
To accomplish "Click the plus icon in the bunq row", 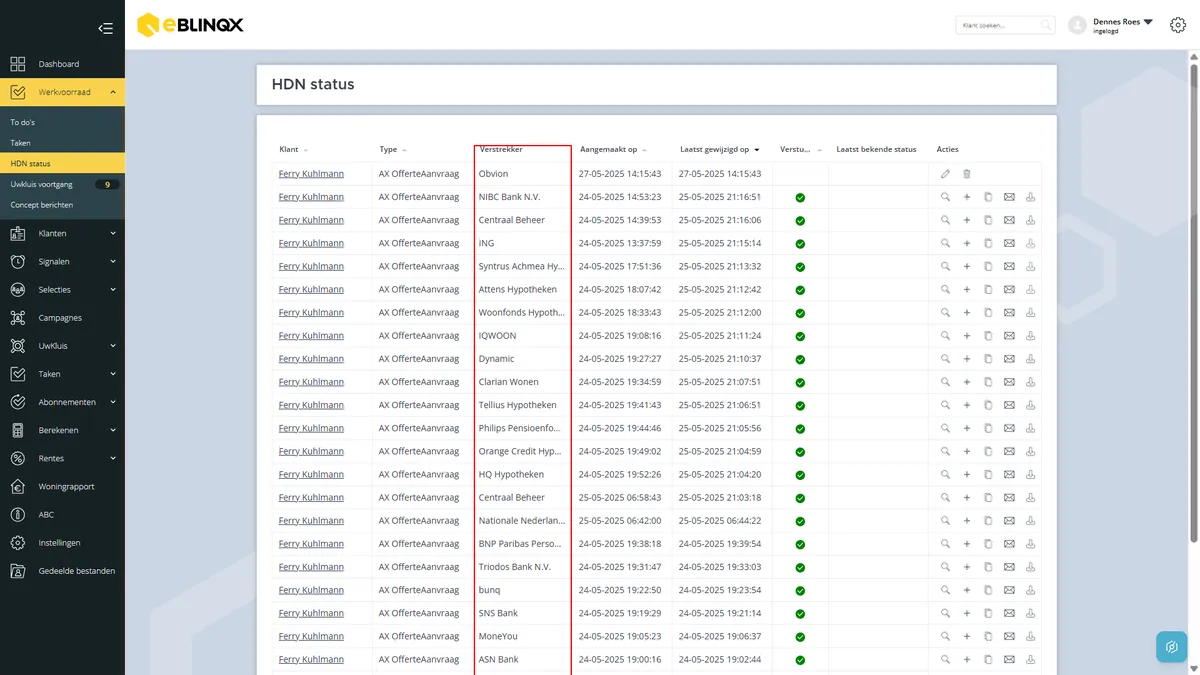I will point(967,590).
